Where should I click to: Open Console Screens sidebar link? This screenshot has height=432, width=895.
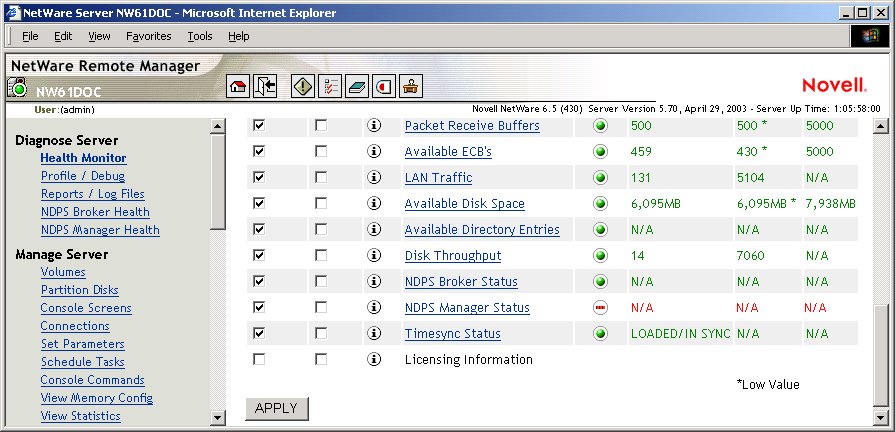click(x=86, y=308)
